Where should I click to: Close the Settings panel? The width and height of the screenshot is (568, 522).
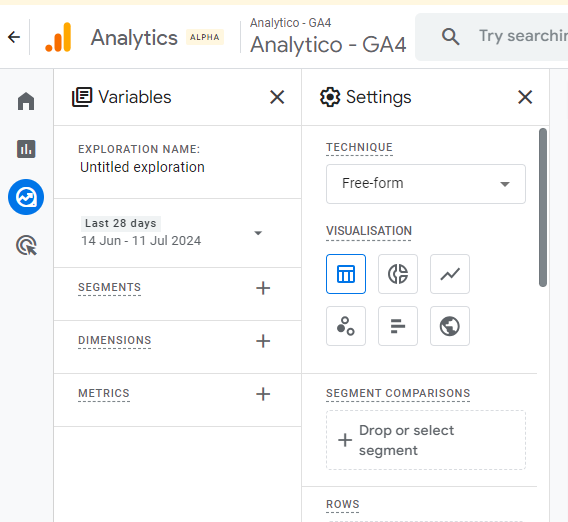pyautogui.click(x=525, y=97)
